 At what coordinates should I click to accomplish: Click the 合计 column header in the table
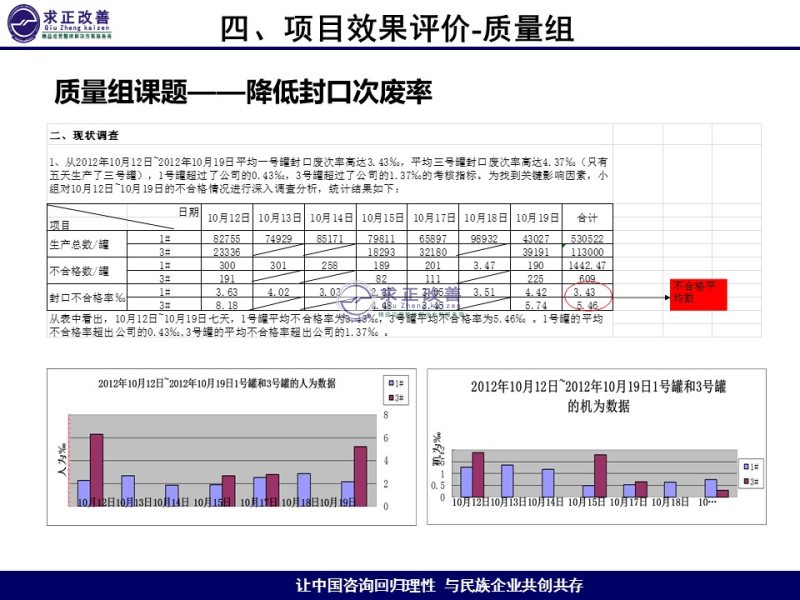click(x=587, y=217)
